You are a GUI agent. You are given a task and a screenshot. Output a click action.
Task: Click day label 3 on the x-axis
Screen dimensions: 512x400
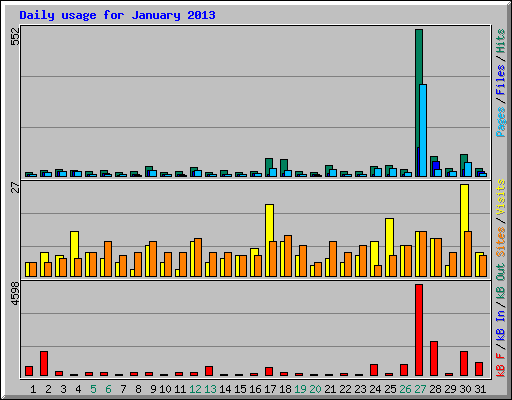pyautogui.click(x=63, y=389)
